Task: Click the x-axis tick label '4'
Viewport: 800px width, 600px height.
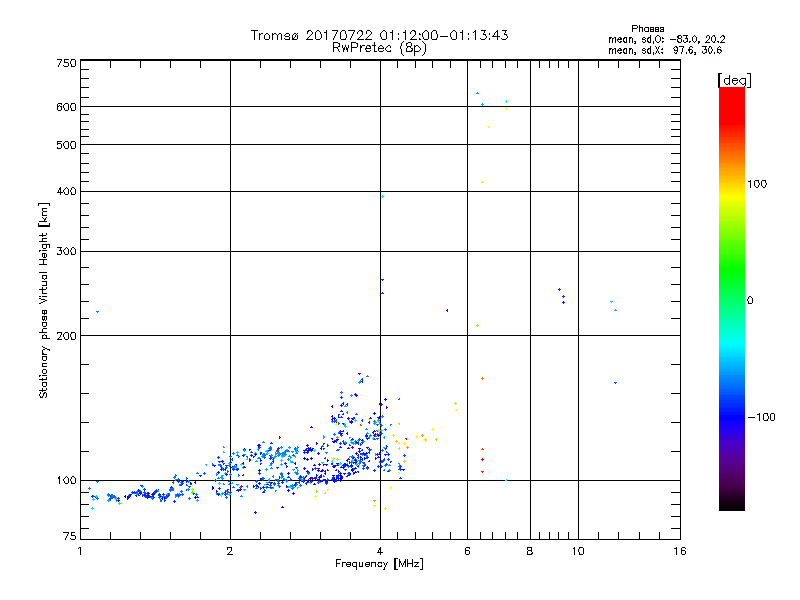Action: pyautogui.click(x=380, y=551)
